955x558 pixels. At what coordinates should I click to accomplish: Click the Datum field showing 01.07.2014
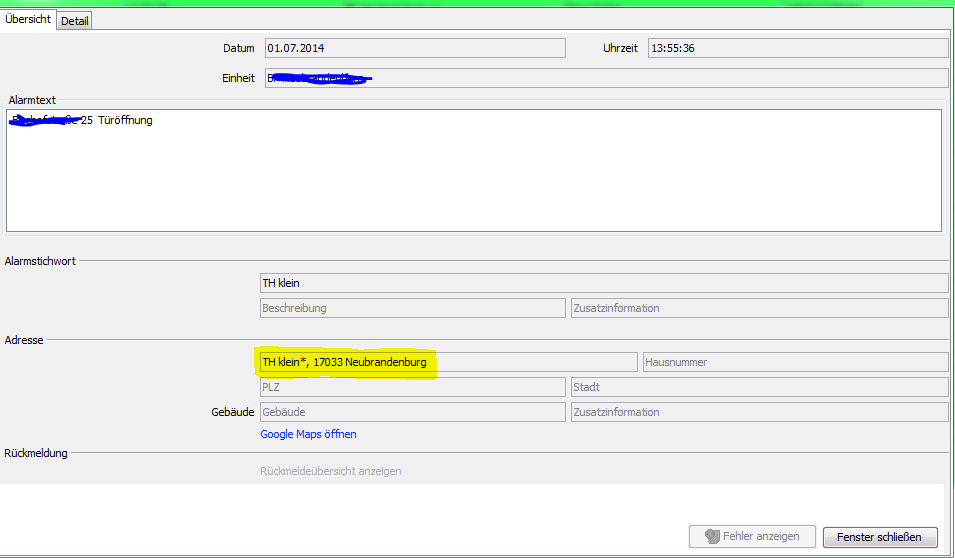click(x=414, y=48)
